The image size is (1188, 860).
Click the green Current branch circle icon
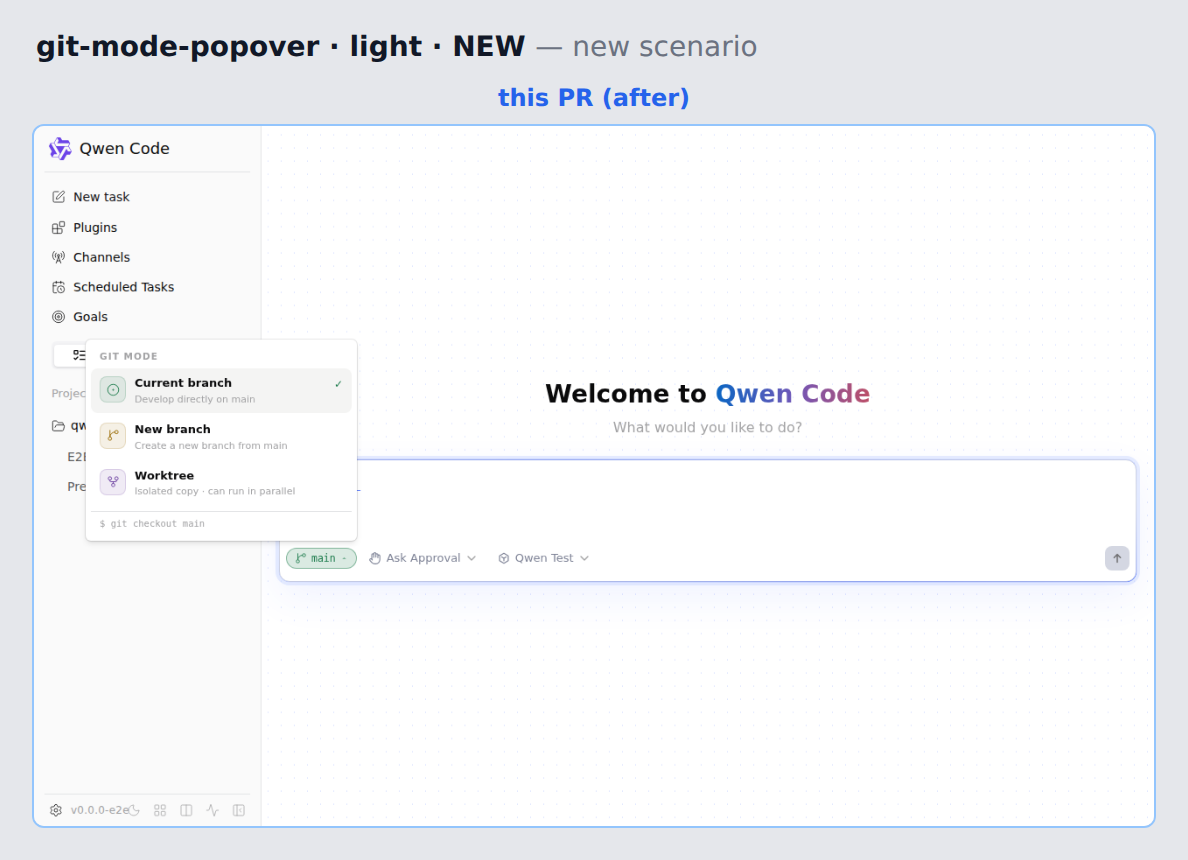[x=113, y=390]
